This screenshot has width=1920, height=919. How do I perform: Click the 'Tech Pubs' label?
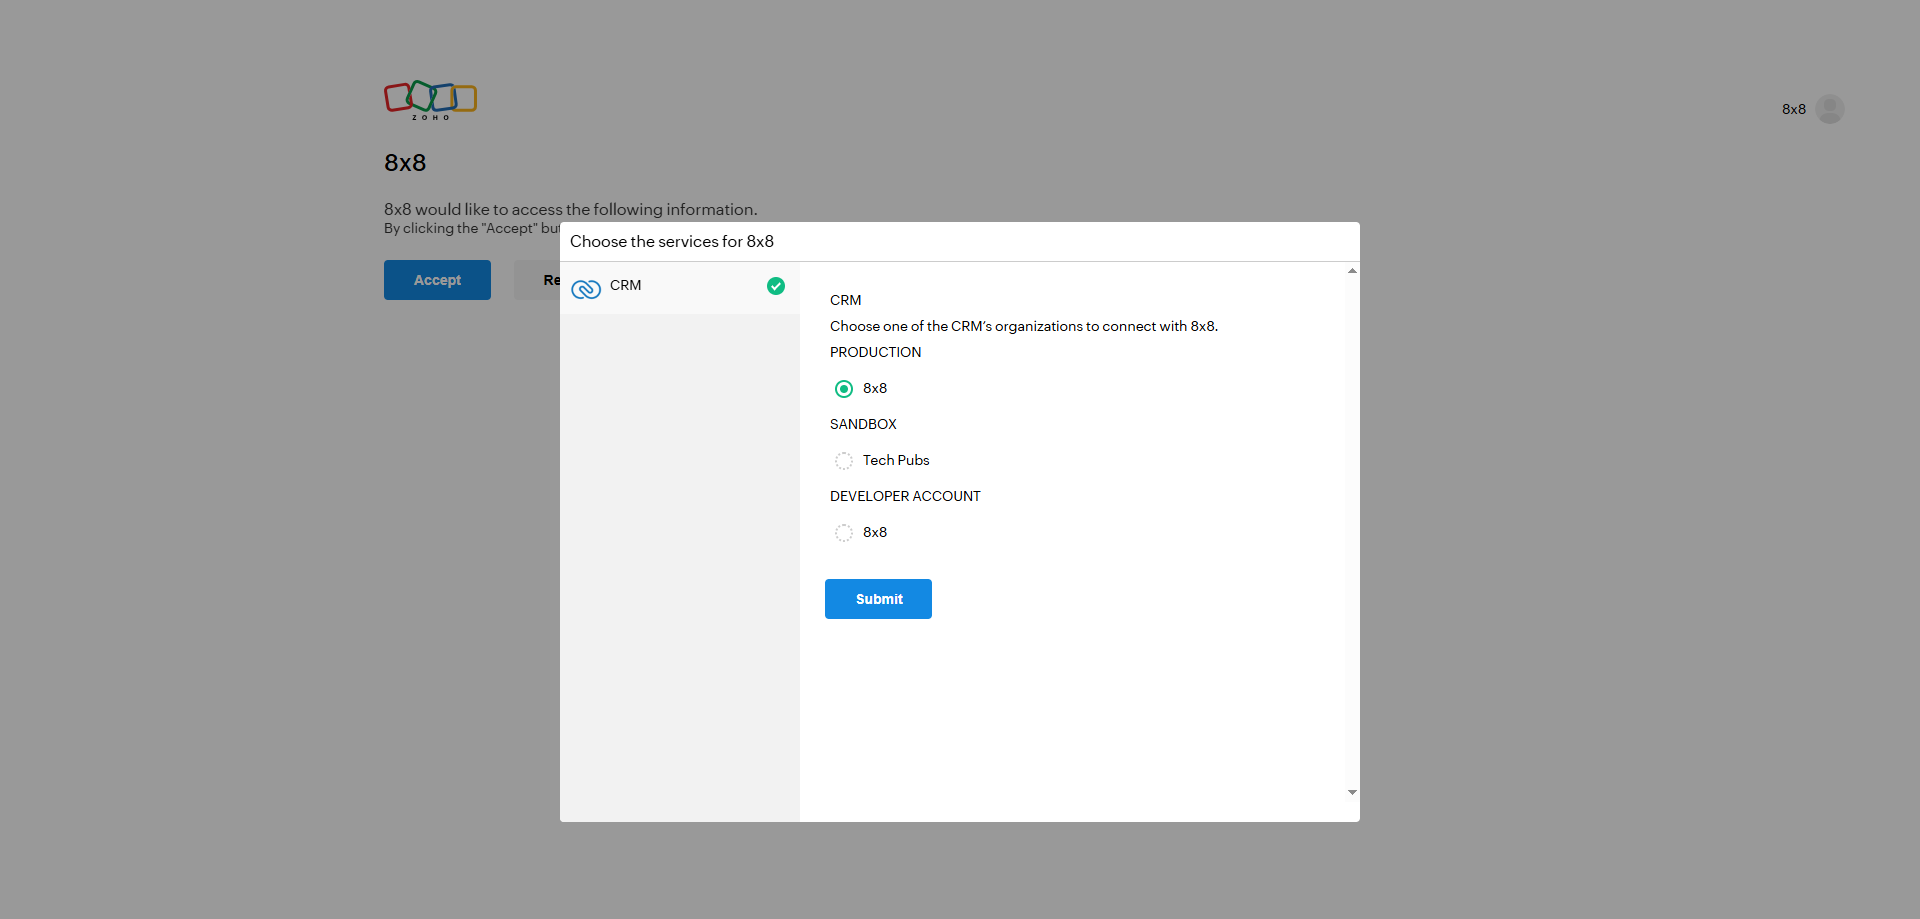coord(896,460)
